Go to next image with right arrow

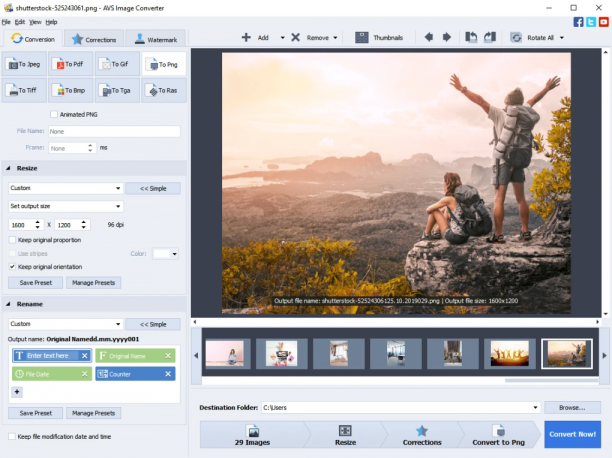(x=447, y=37)
